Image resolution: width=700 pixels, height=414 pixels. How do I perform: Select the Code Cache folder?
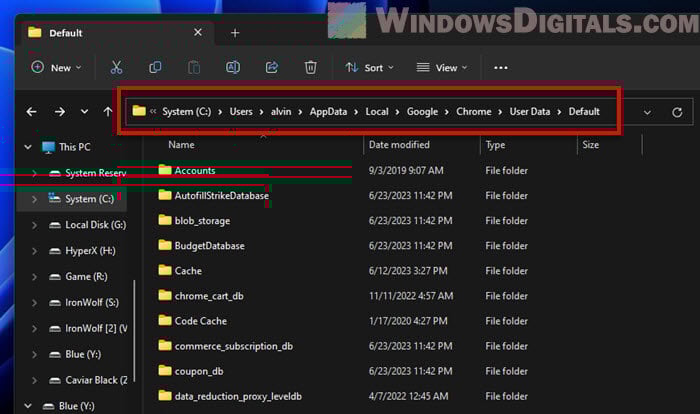pyautogui.click(x=192, y=321)
